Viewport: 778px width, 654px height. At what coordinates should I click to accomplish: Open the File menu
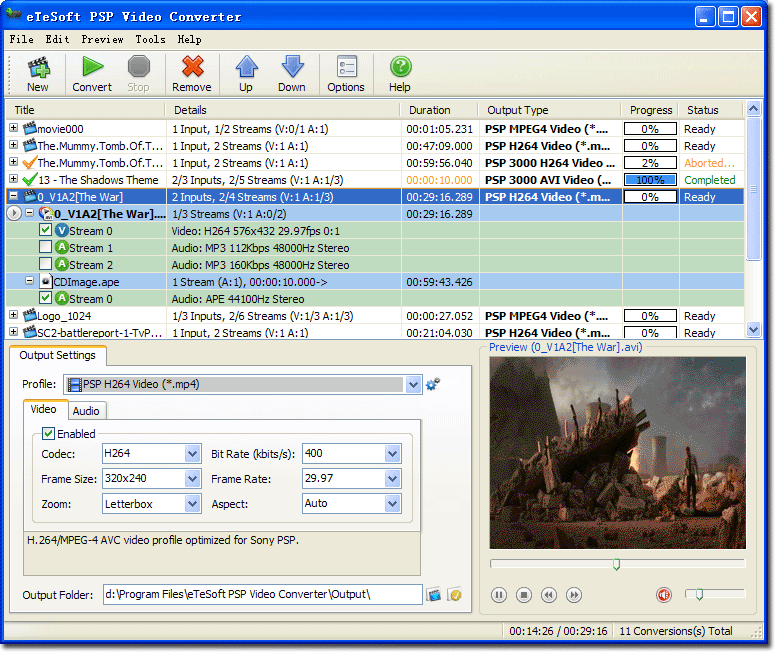coord(22,39)
